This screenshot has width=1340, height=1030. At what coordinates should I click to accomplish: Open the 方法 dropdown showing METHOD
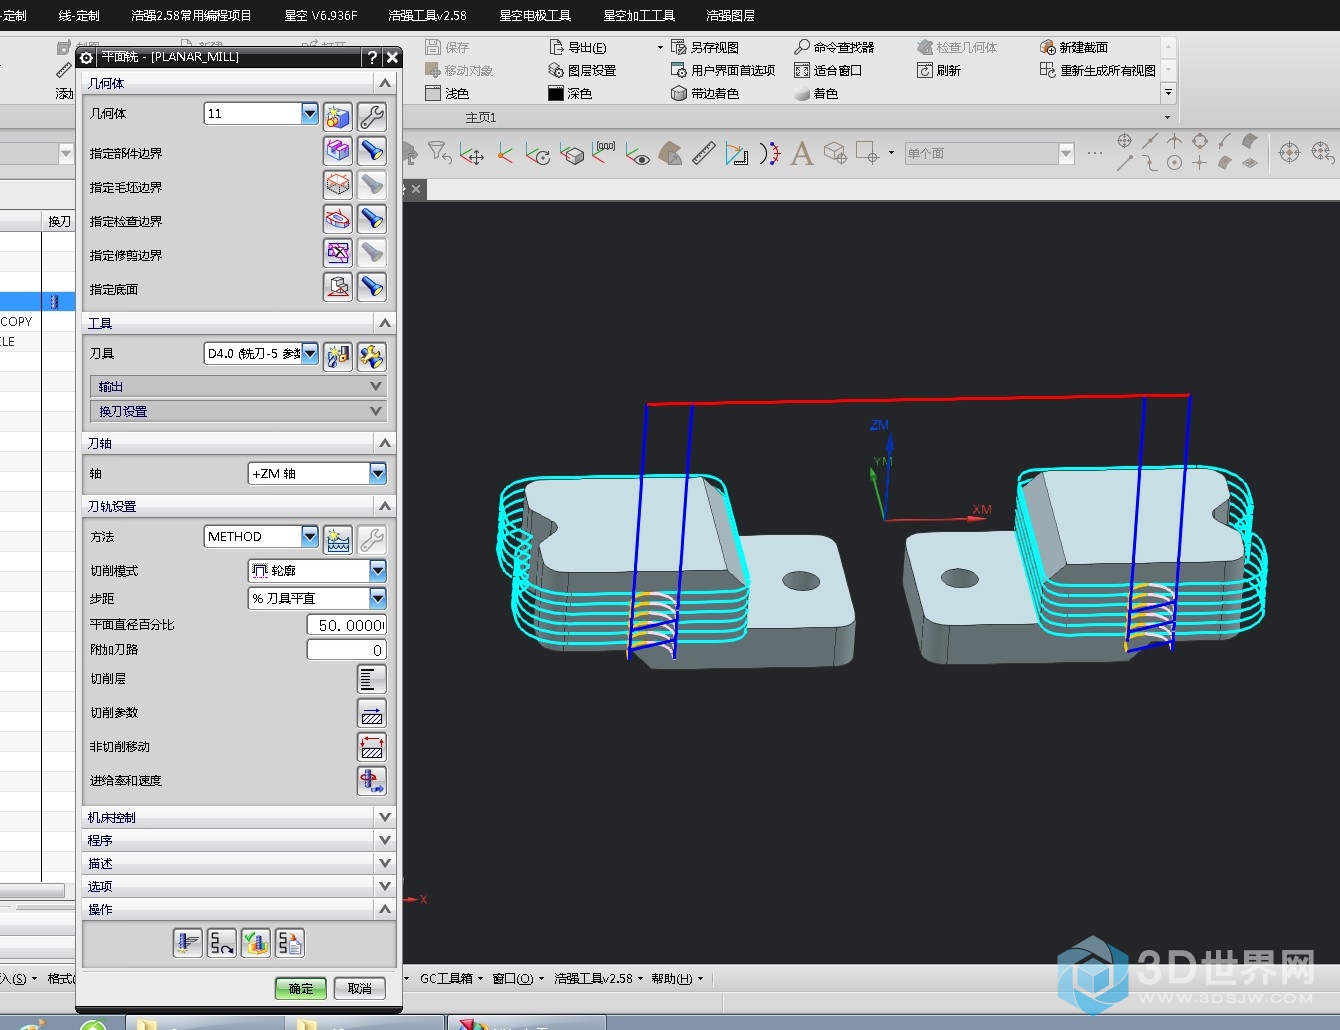[x=309, y=536]
